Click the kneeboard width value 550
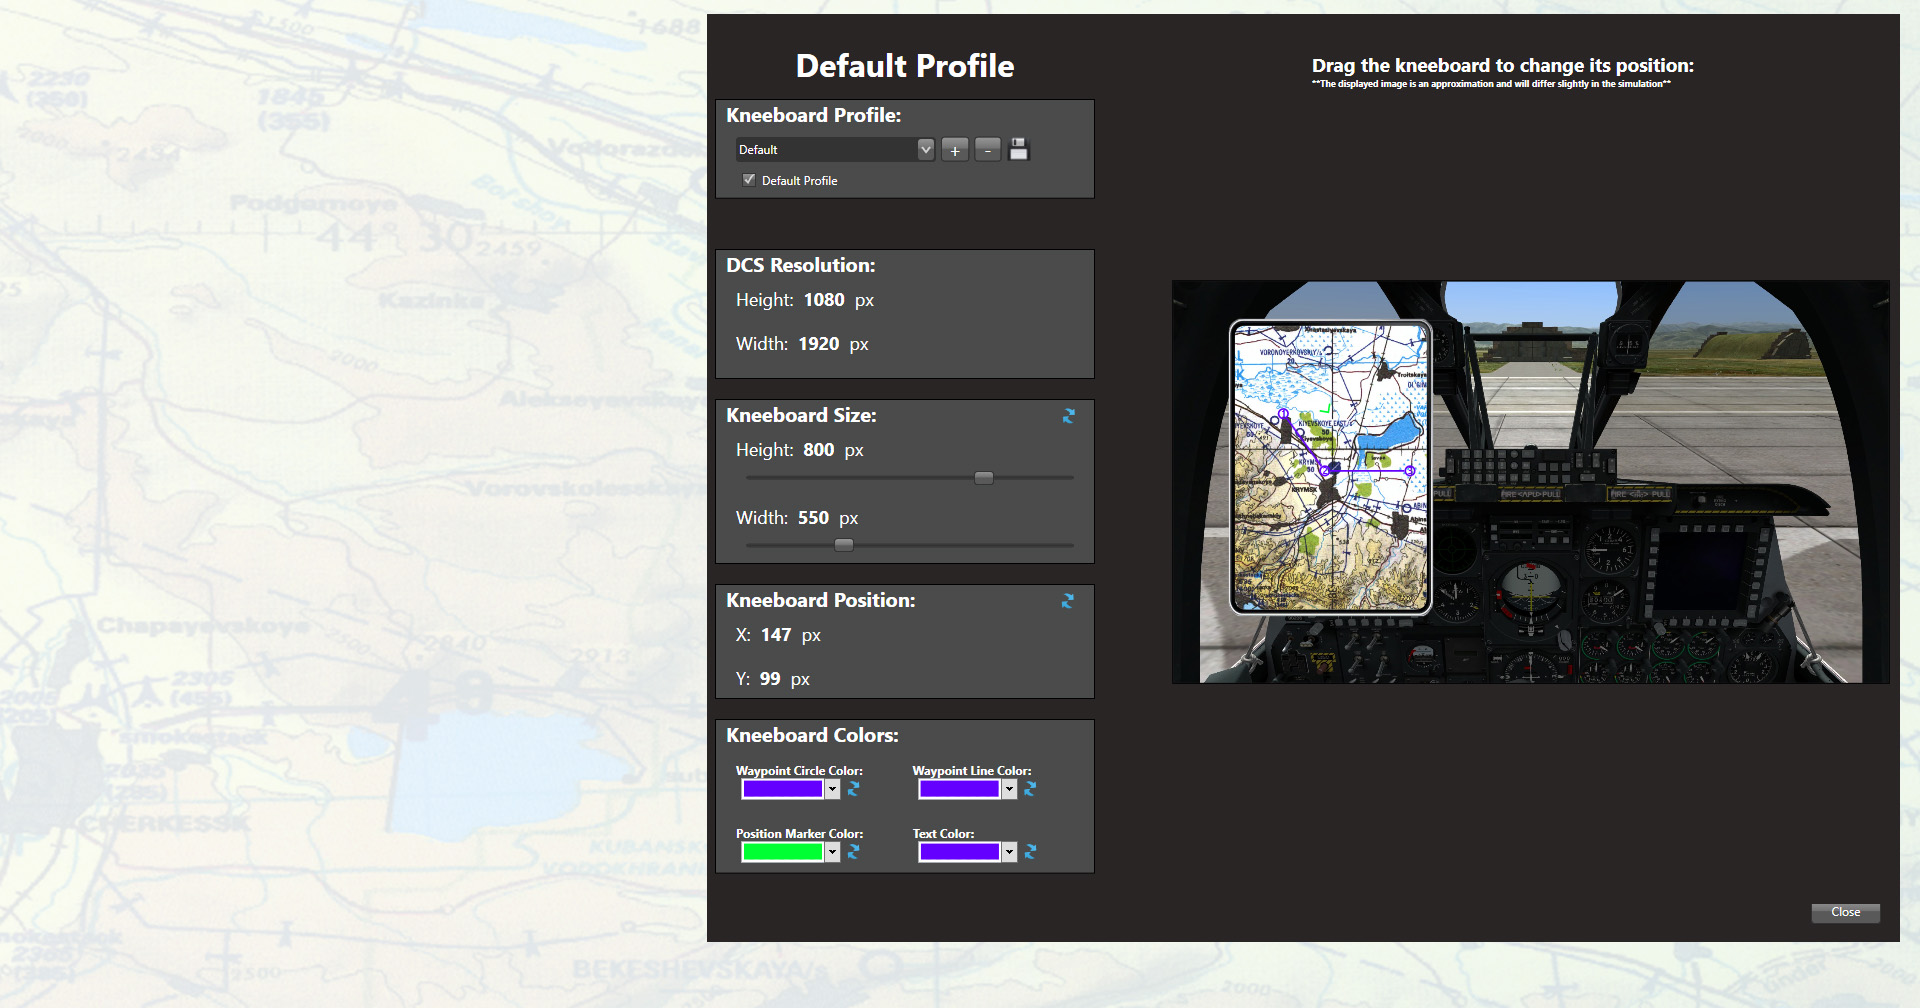 813,518
